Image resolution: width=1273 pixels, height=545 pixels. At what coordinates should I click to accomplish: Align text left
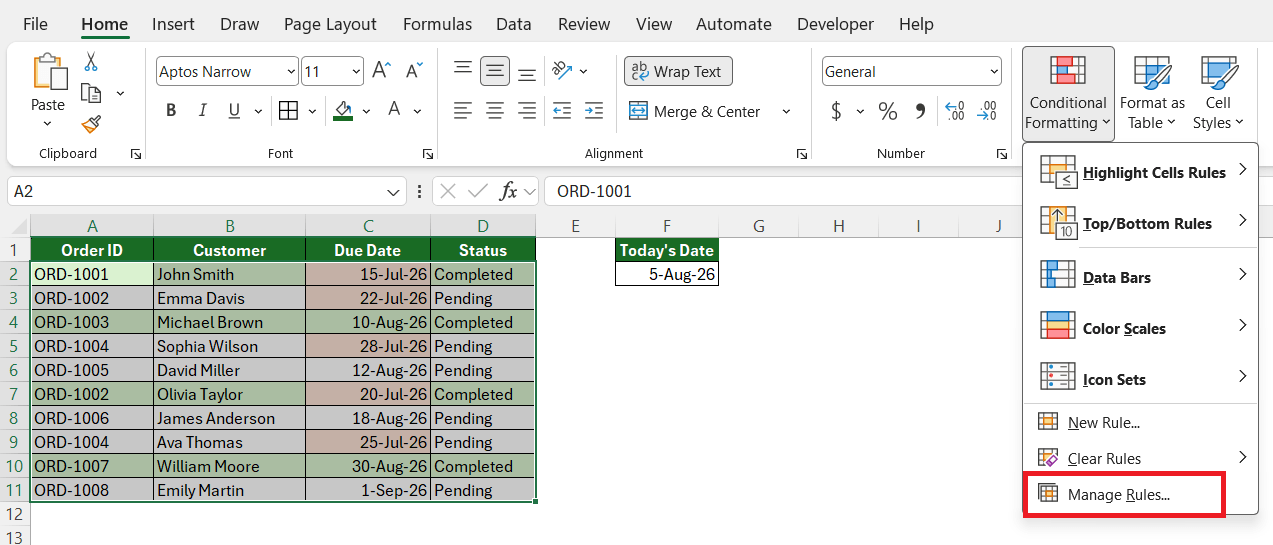(x=463, y=111)
